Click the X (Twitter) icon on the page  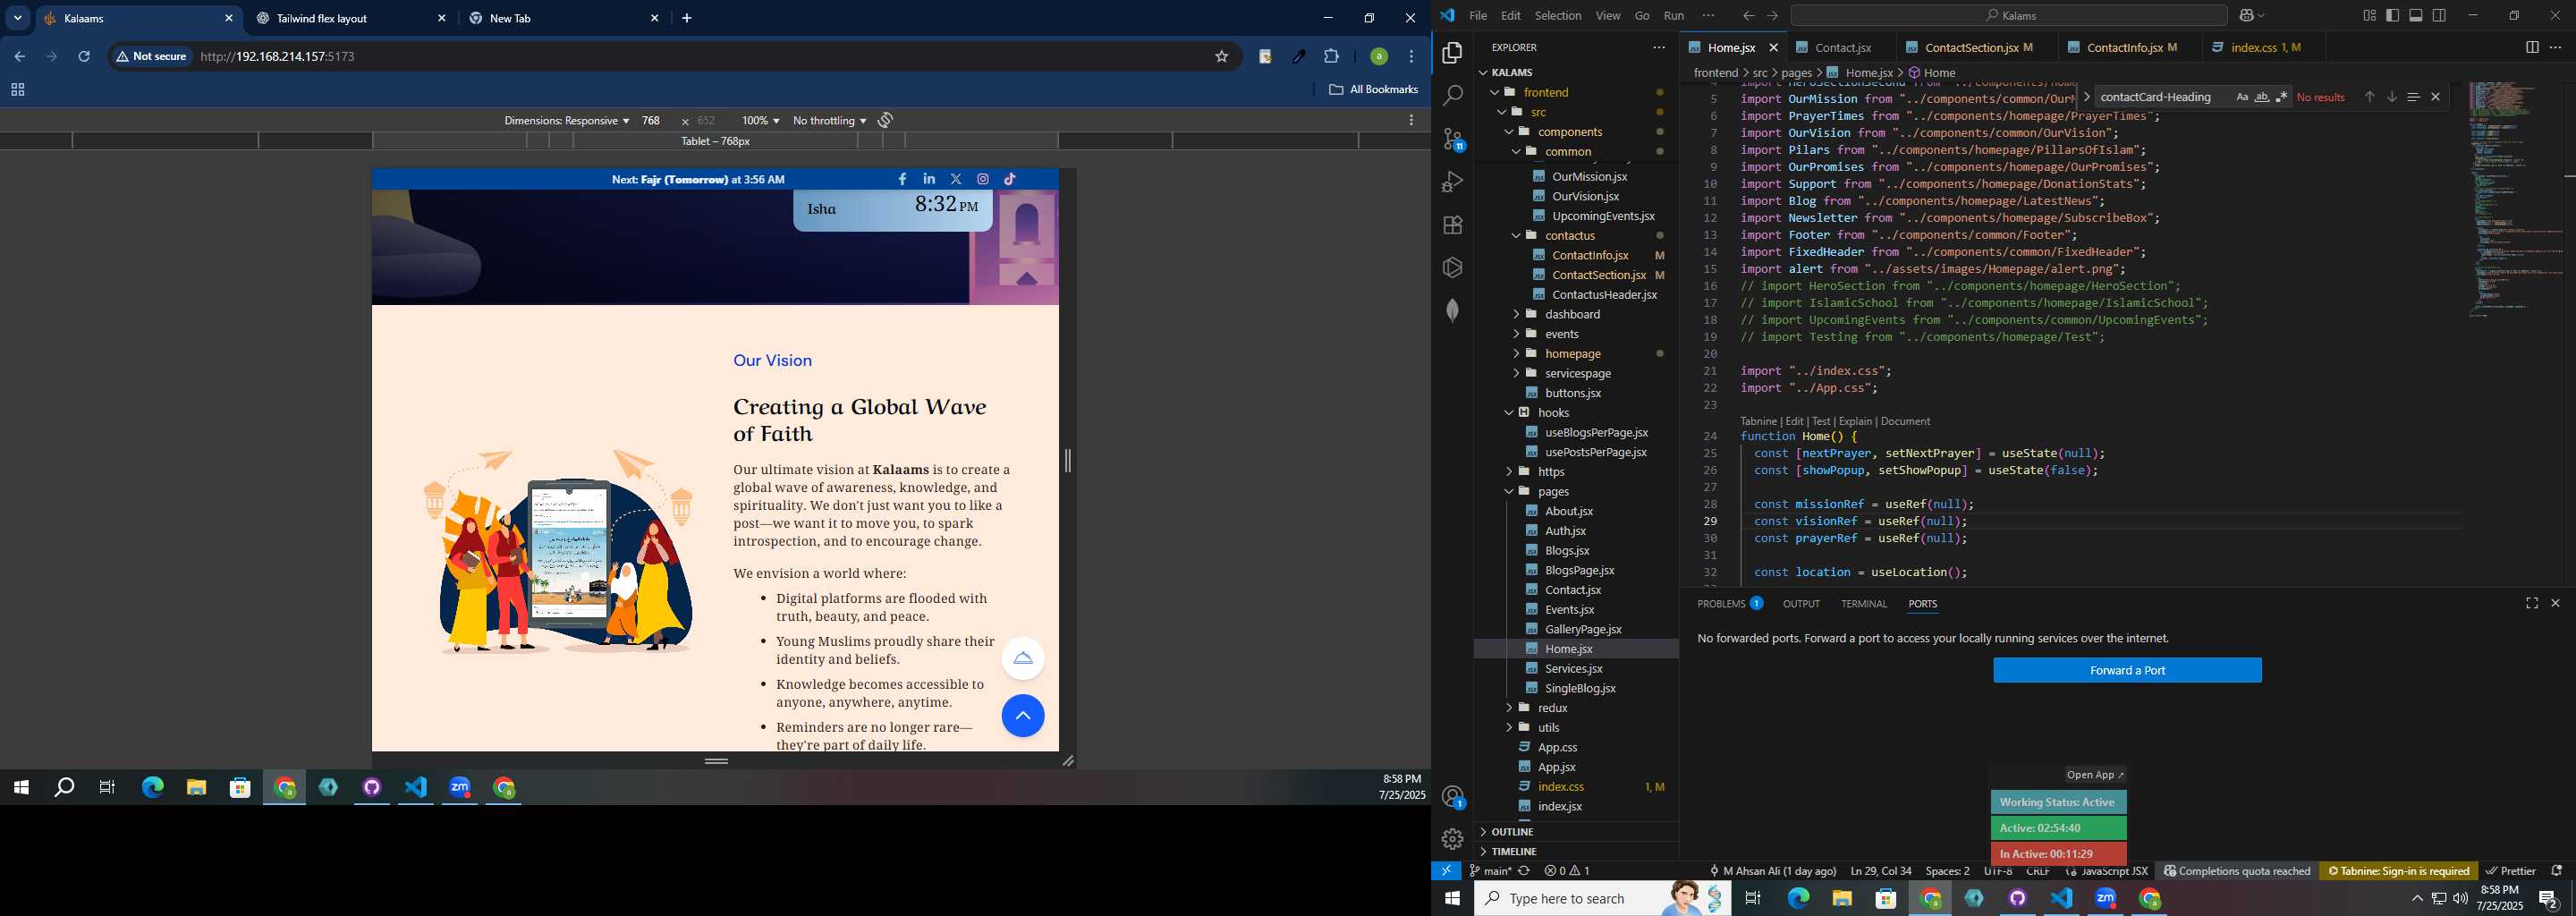(x=956, y=179)
